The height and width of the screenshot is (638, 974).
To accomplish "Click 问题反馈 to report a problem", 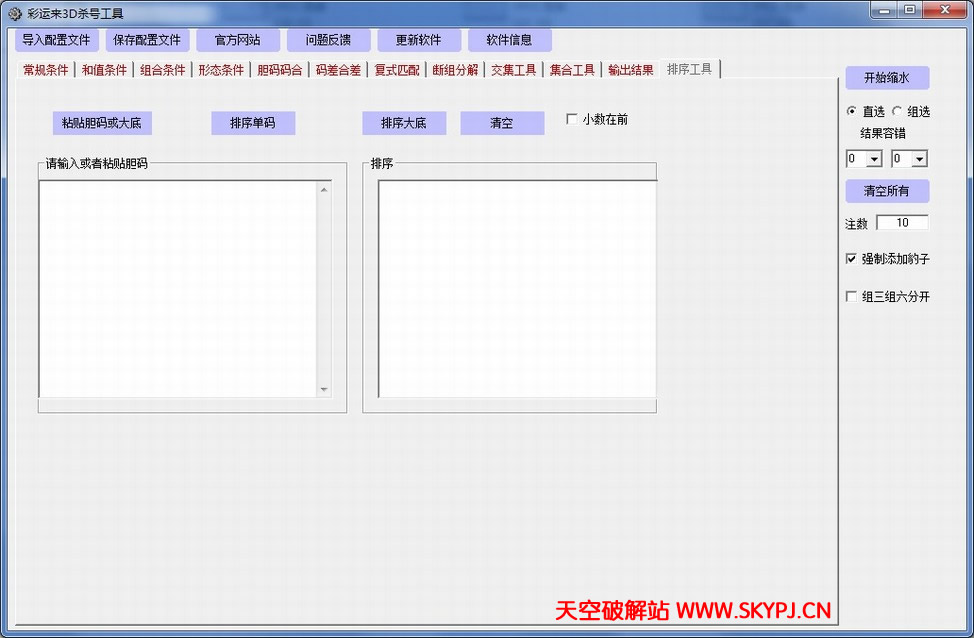I will [327, 39].
